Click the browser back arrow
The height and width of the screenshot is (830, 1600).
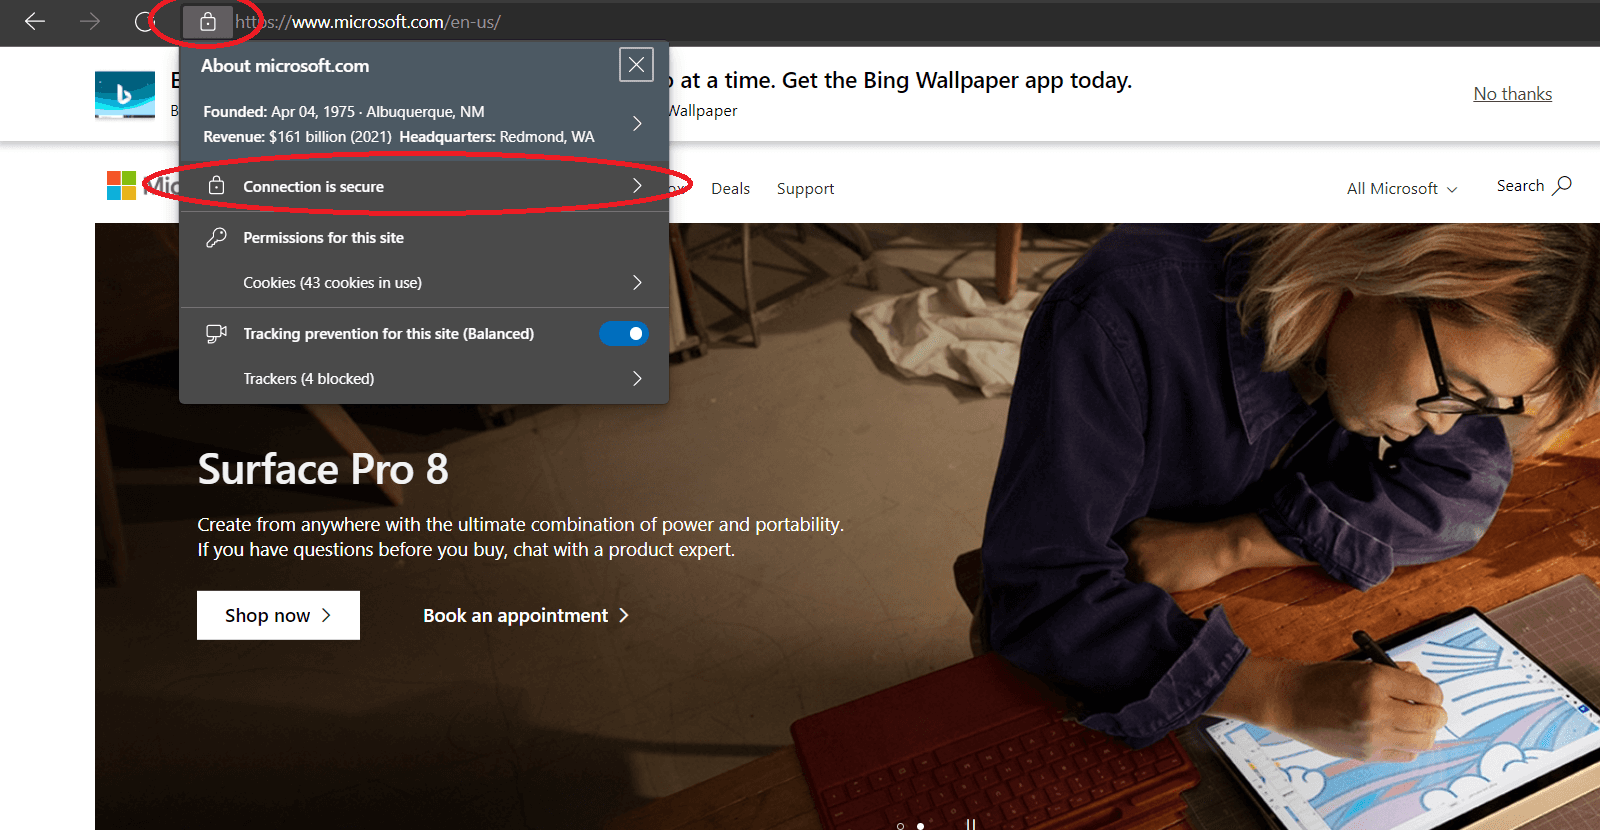point(35,21)
